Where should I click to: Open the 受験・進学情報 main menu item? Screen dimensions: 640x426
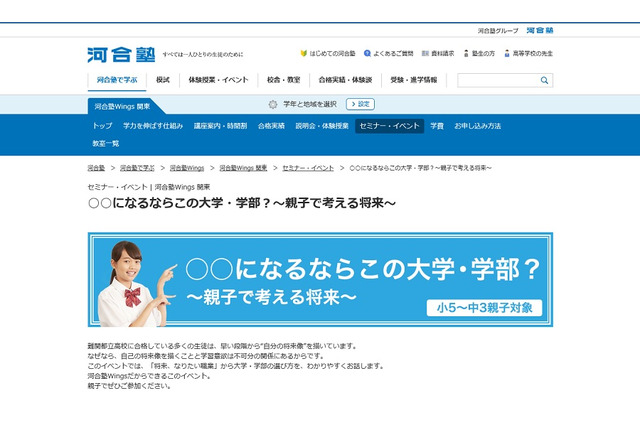[414, 80]
